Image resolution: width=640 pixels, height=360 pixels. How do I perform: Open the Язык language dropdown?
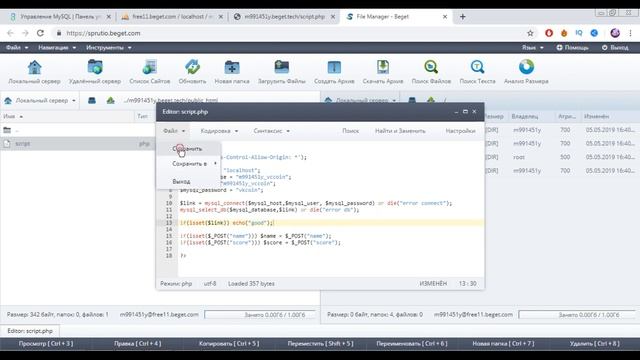533,48
